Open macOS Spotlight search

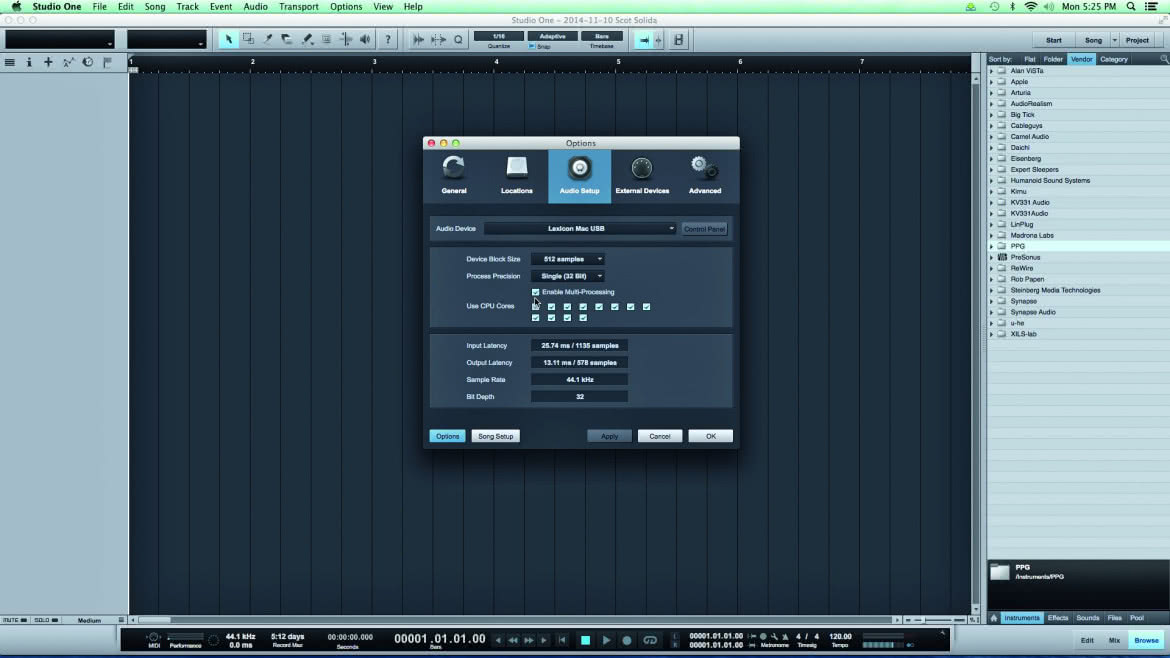[x=1131, y=7]
